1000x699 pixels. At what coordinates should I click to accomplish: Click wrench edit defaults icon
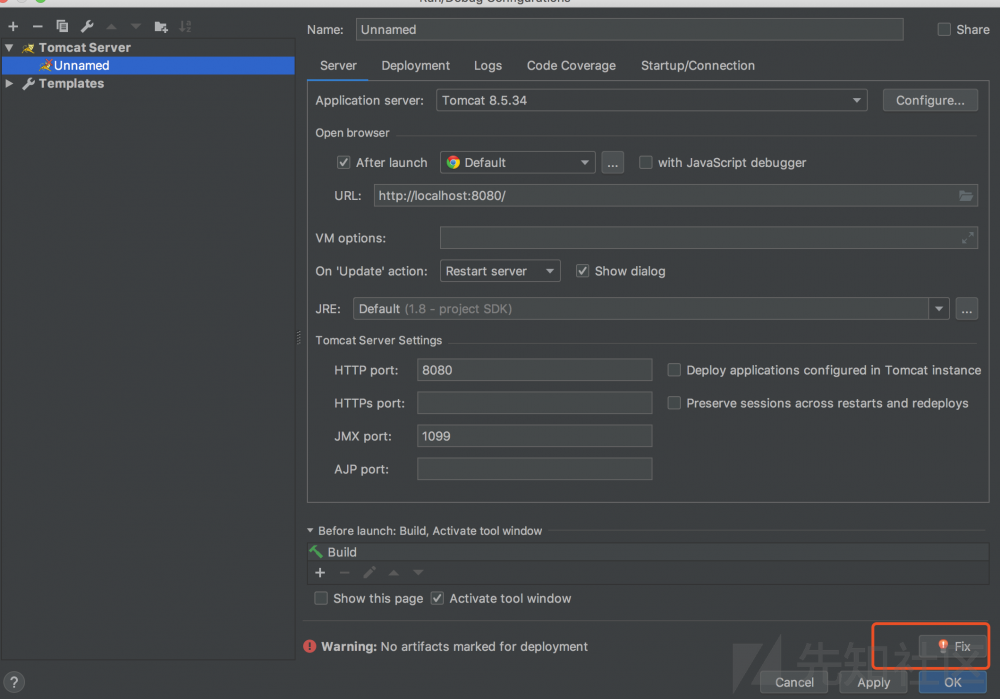[87, 26]
